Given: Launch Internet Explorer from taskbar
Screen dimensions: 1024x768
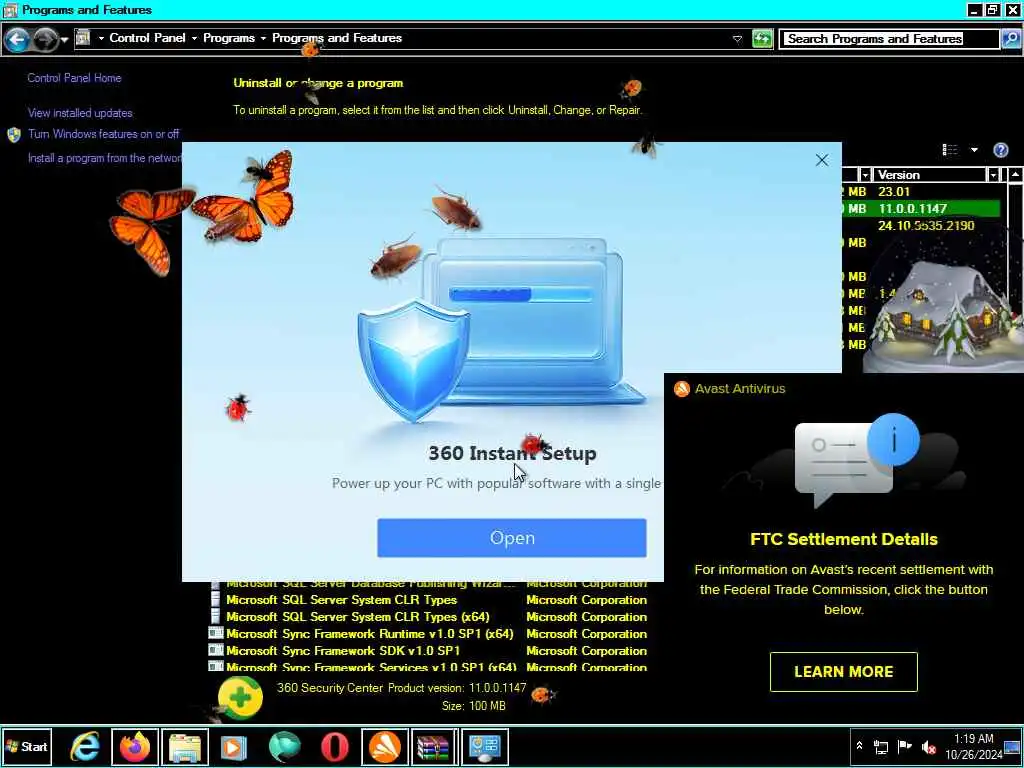Looking at the screenshot, I should coord(86,746).
